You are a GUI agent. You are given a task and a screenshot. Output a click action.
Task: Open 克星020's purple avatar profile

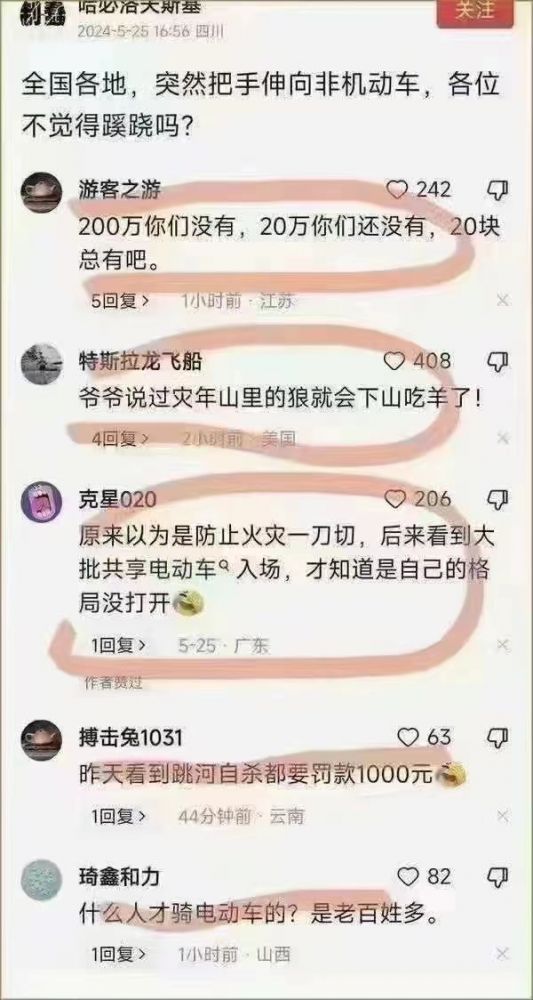41,502
